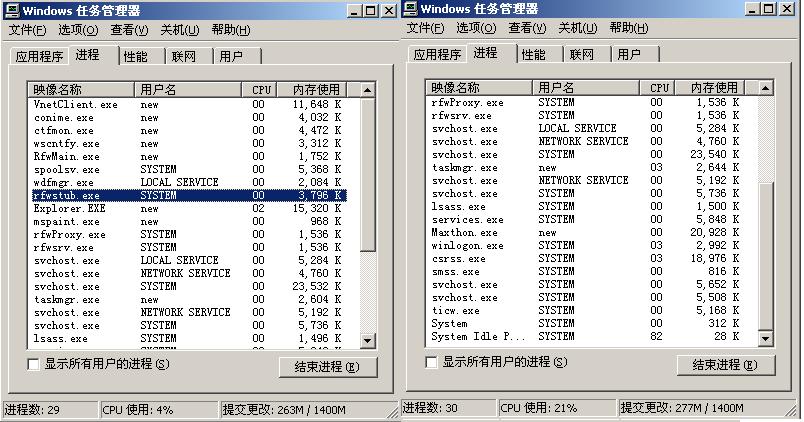Click the scrollbar thumb in right window

point(765,256)
